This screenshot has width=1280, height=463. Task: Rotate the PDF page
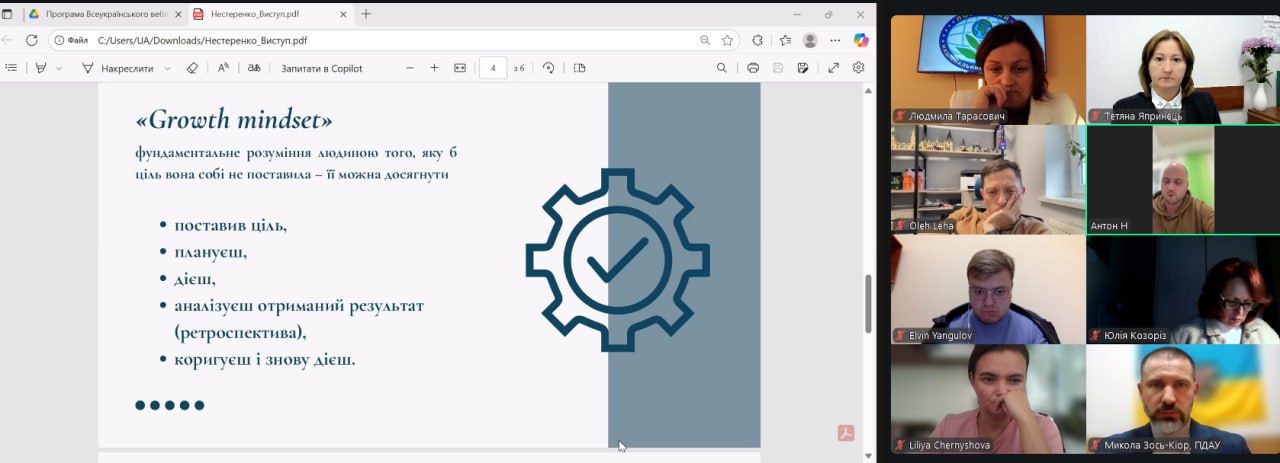(x=549, y=68)
